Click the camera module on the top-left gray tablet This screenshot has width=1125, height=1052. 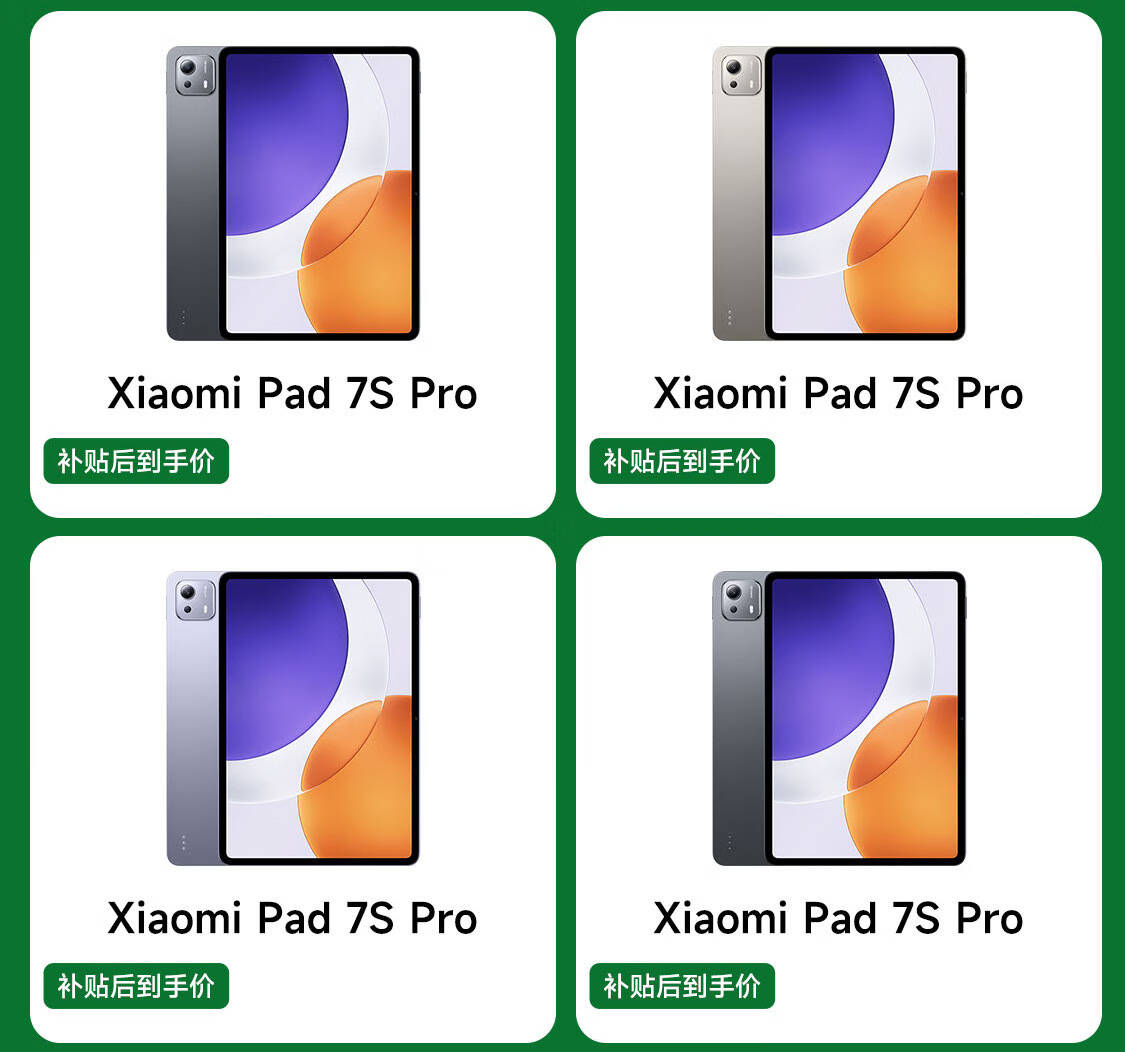pyautogui.click(x=195, y=75)
